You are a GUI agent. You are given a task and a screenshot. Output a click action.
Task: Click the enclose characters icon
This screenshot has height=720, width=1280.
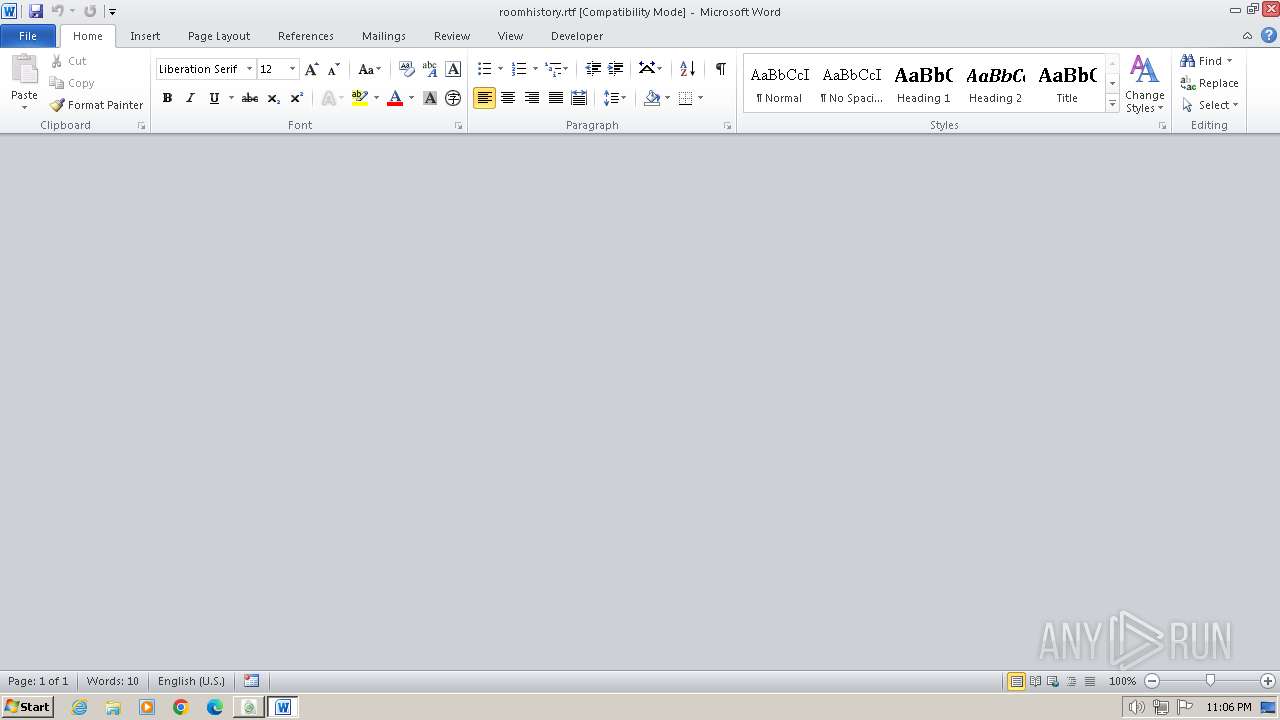click(x=453, y=98)
